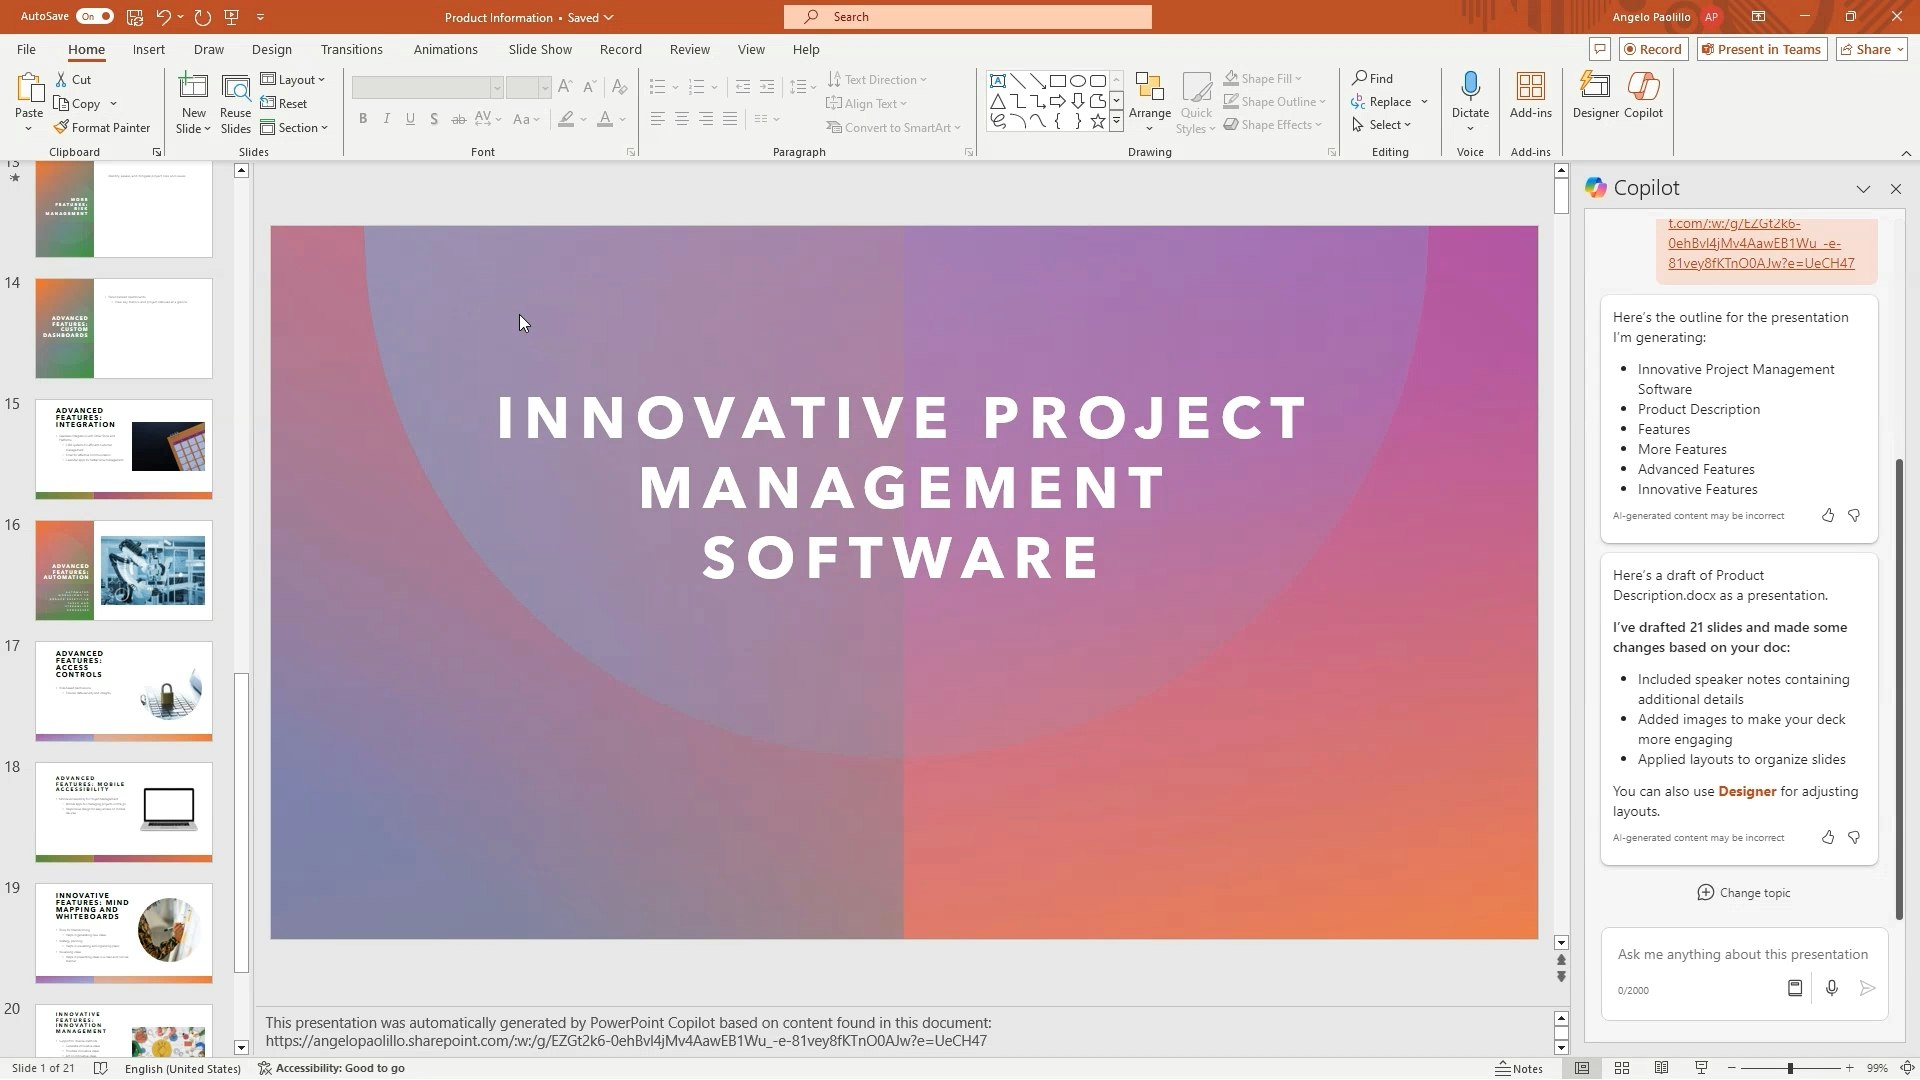Open Add-ins from the ribbon
1920x1080 pixels.
1530,95
